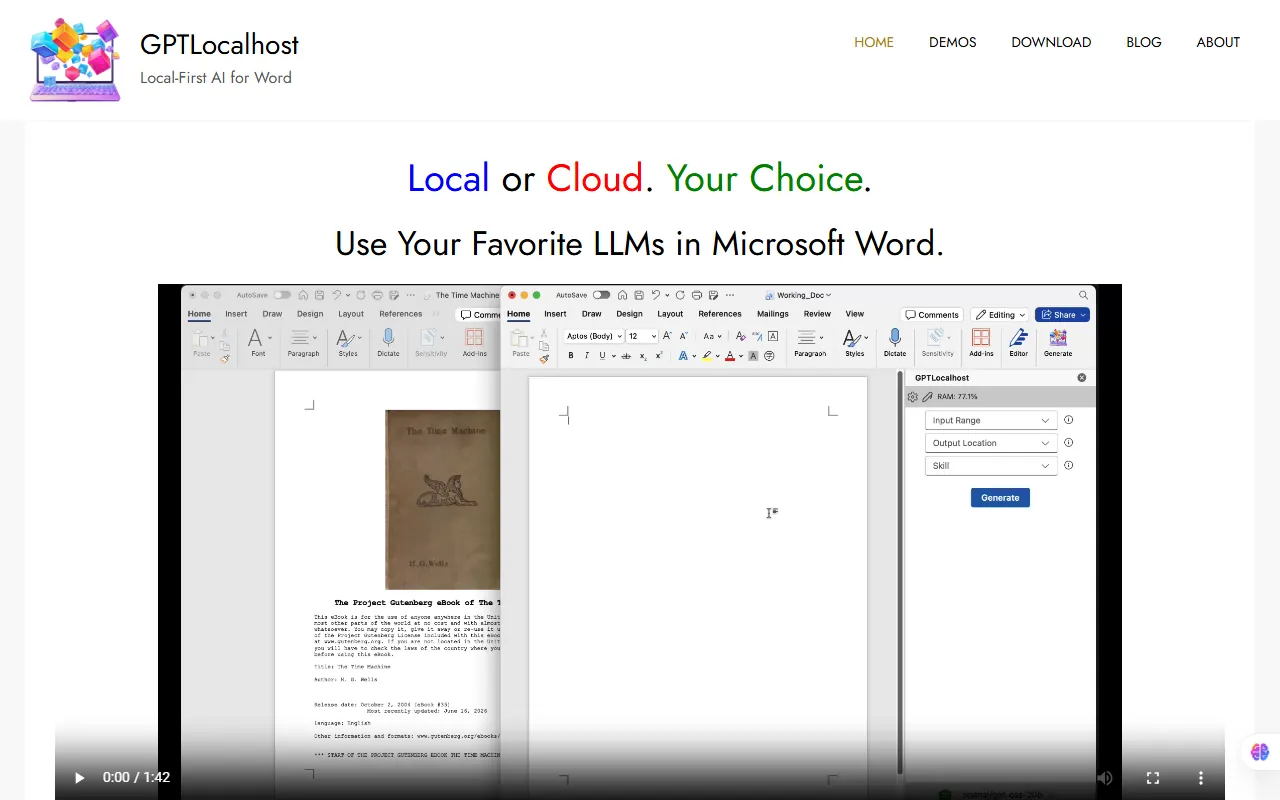Apply superscript formatting in Working_Doc

point(659,355)
